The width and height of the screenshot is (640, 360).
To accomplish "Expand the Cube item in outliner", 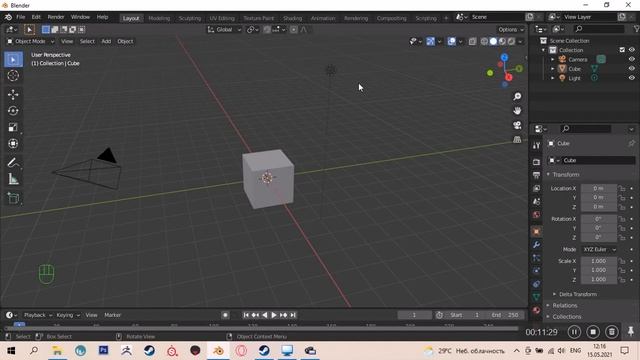I will click(x=553, y=69).
